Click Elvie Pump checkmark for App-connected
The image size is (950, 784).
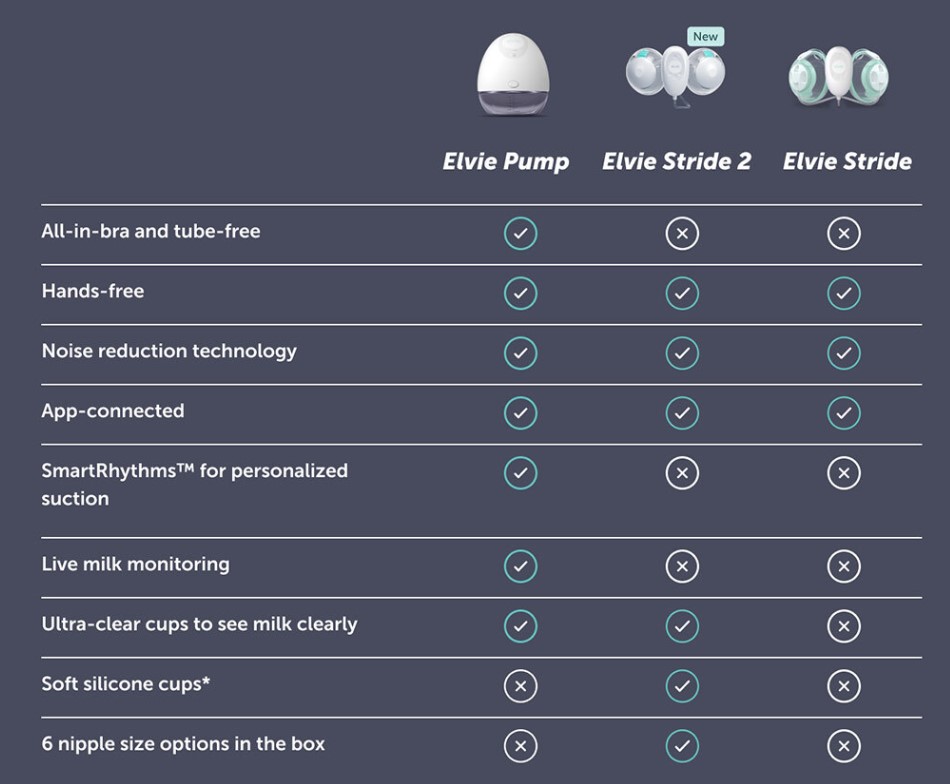520,413
